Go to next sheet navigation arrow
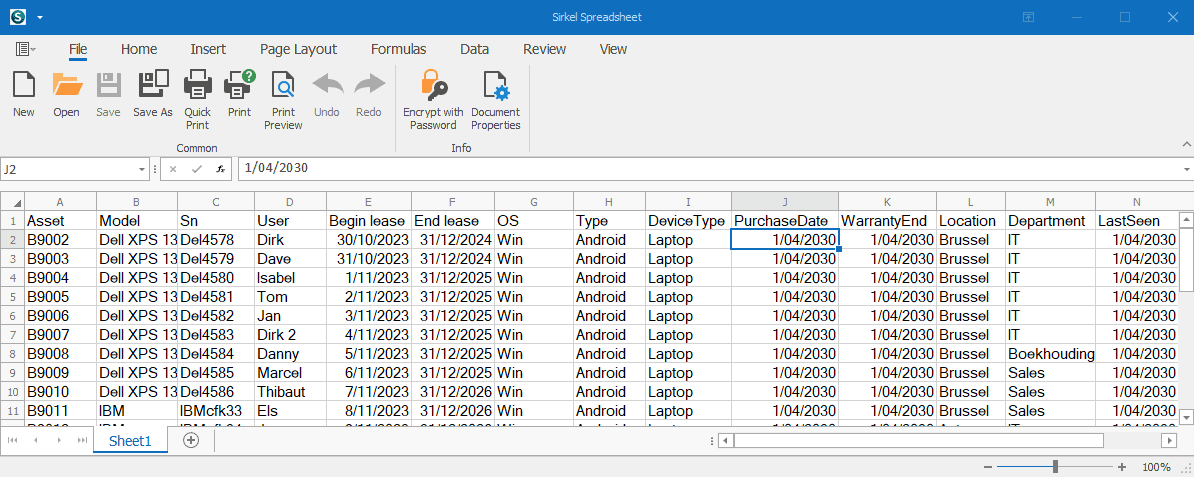 point(59,440)
